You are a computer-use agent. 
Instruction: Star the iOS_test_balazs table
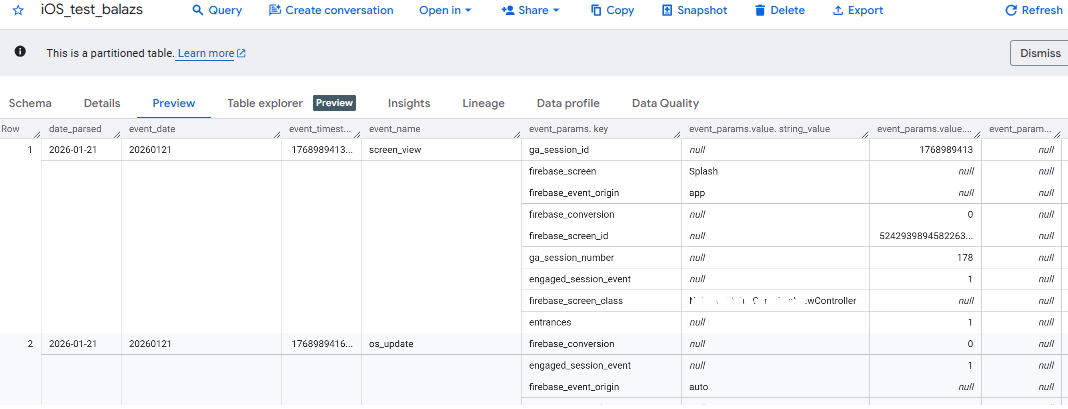(x=18, y=10)
